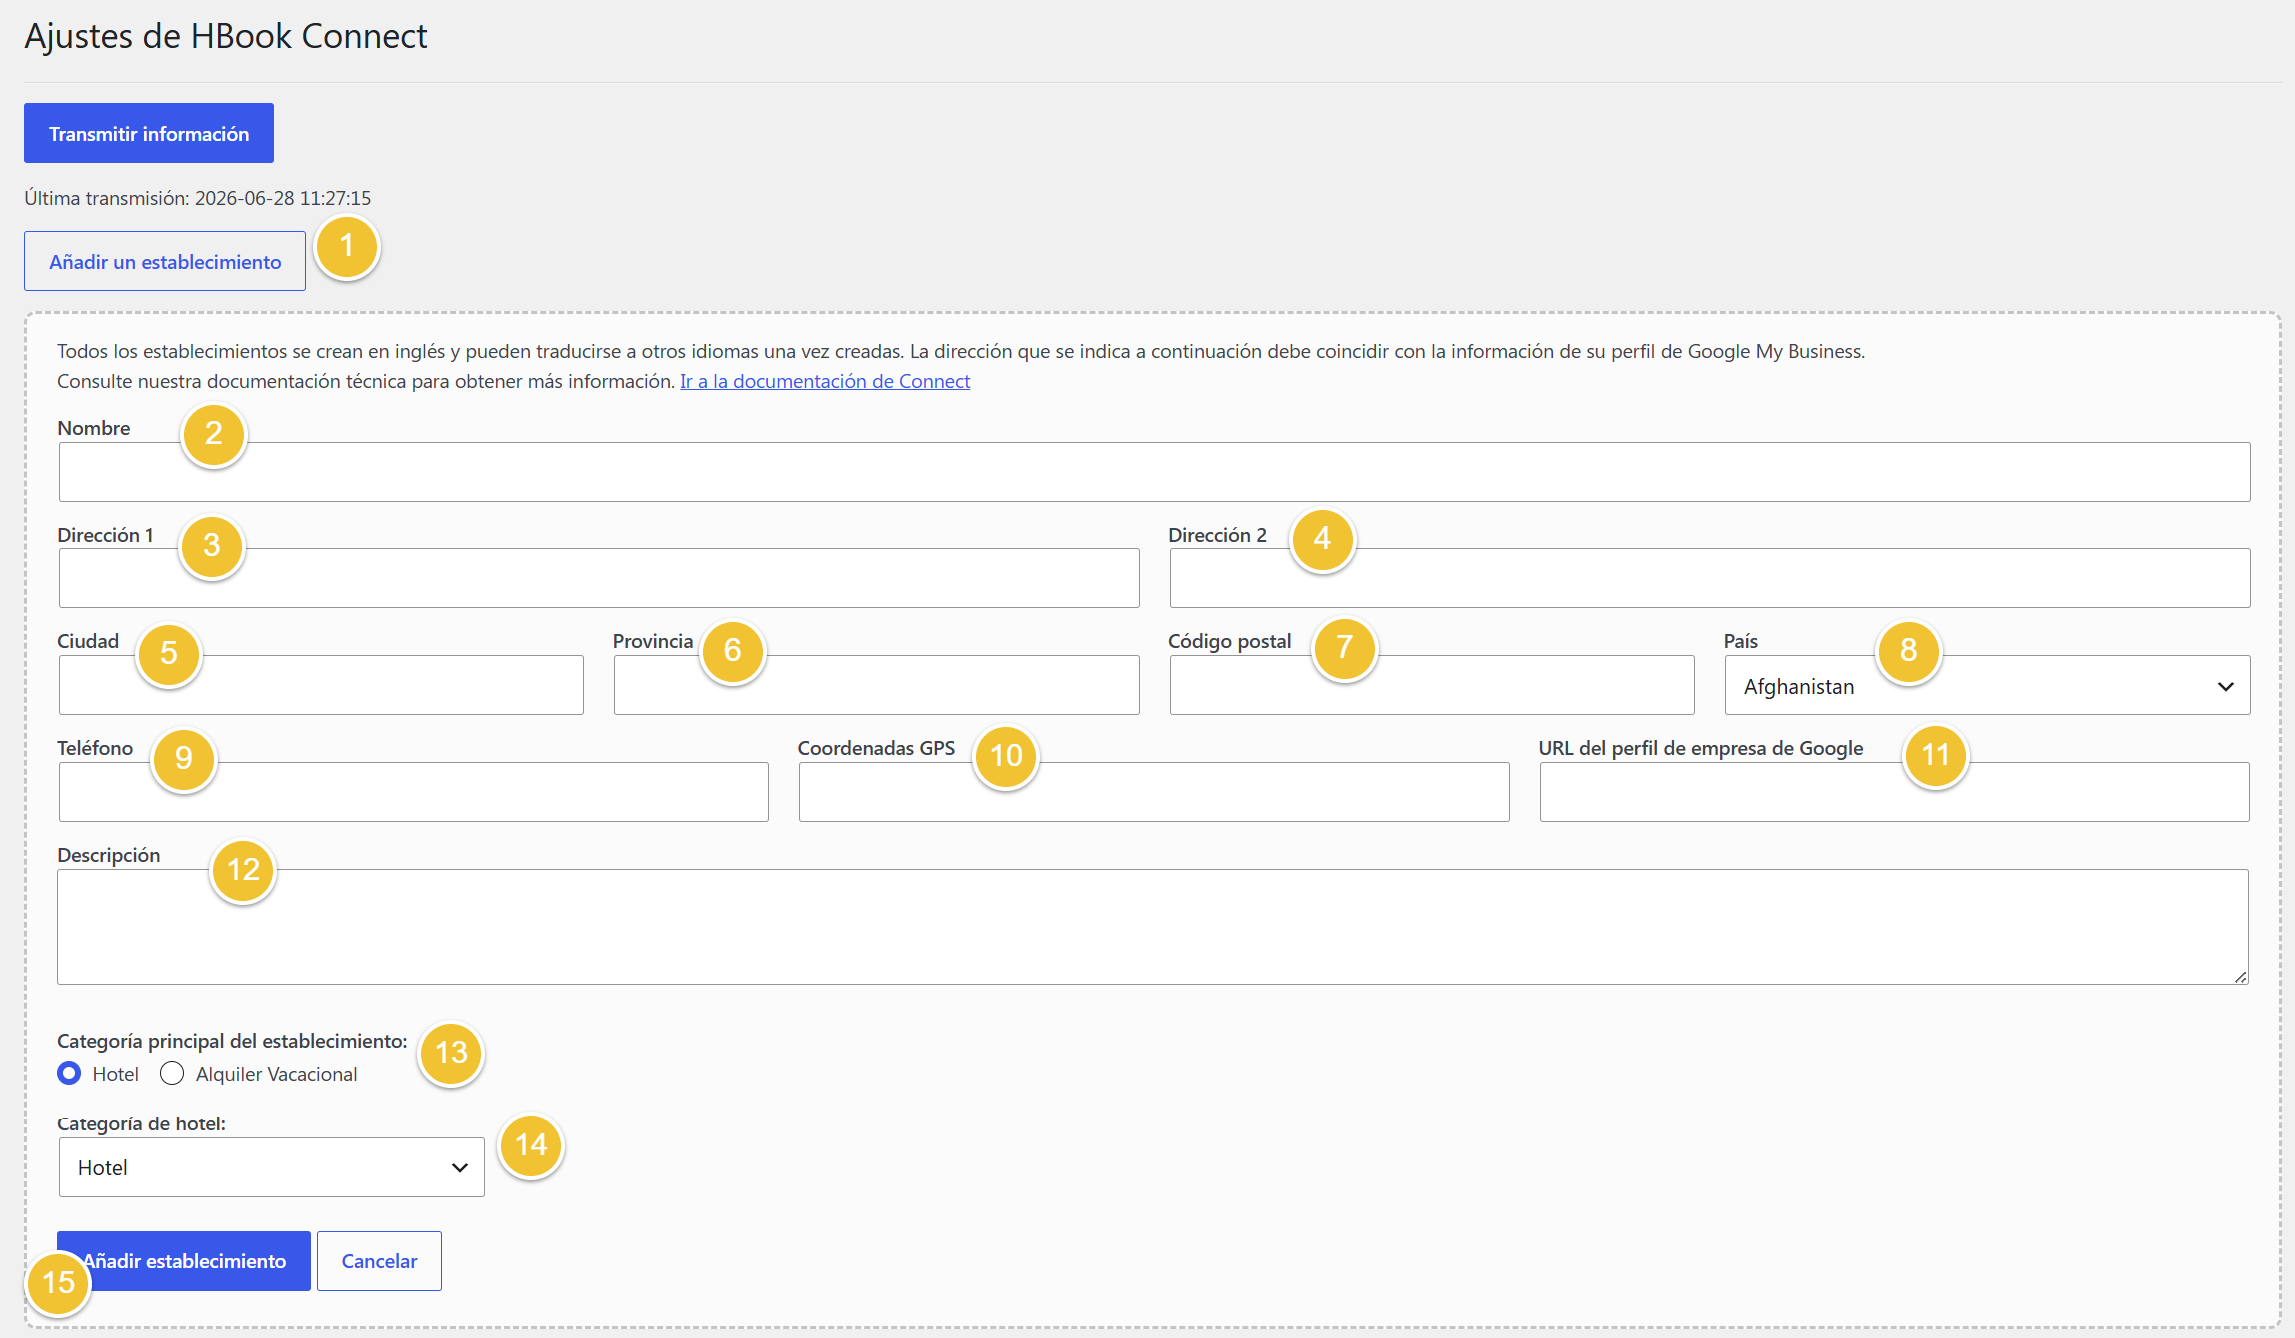The height and width of the screenshot is (1338, 2295).
Task: Click the Google business profile URL field
Action: pos(1895,792)
